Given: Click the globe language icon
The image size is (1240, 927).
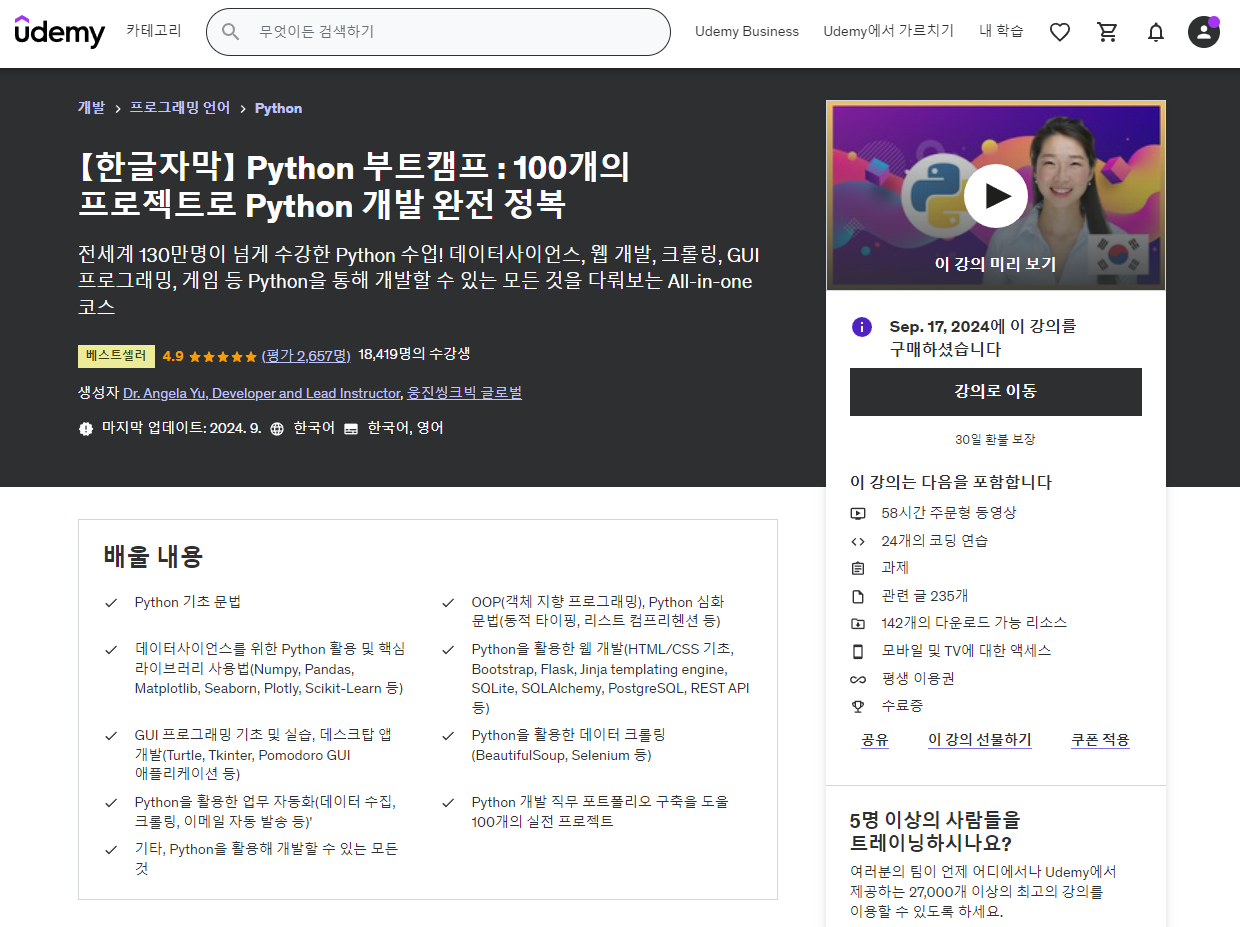Looking at the screenshot, I should coord(277,428).
